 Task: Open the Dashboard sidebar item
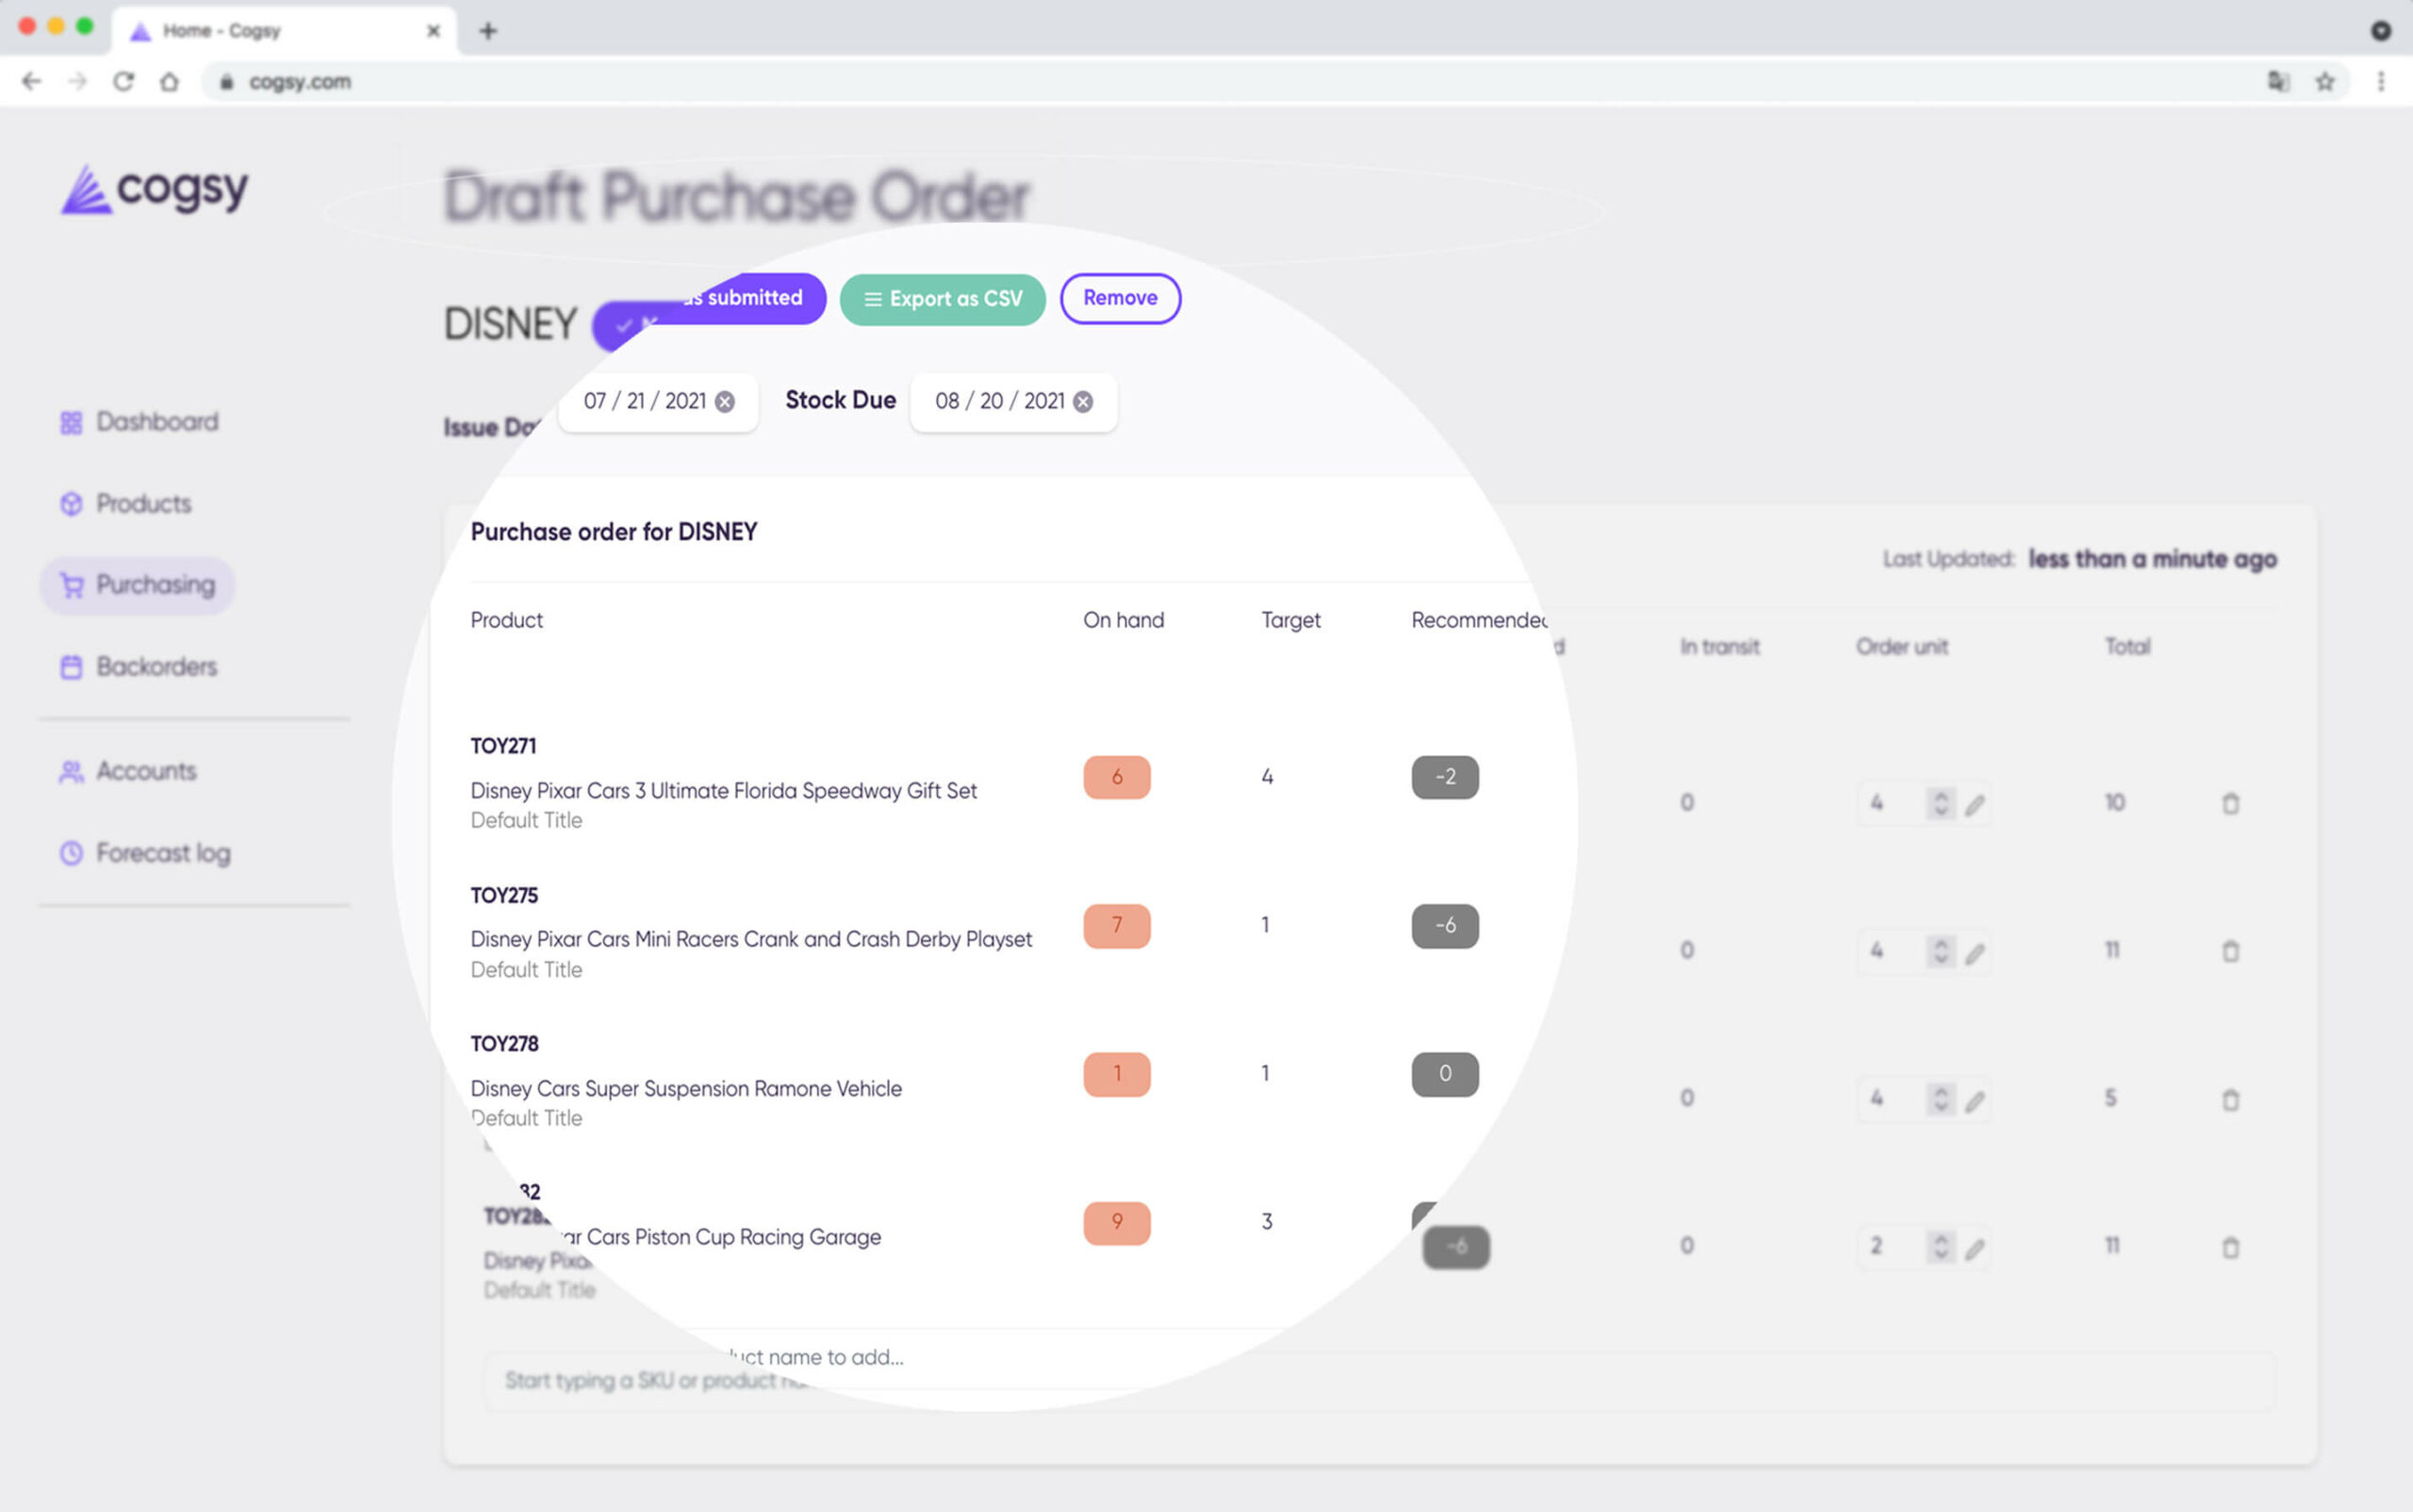[x=139, y=422]
